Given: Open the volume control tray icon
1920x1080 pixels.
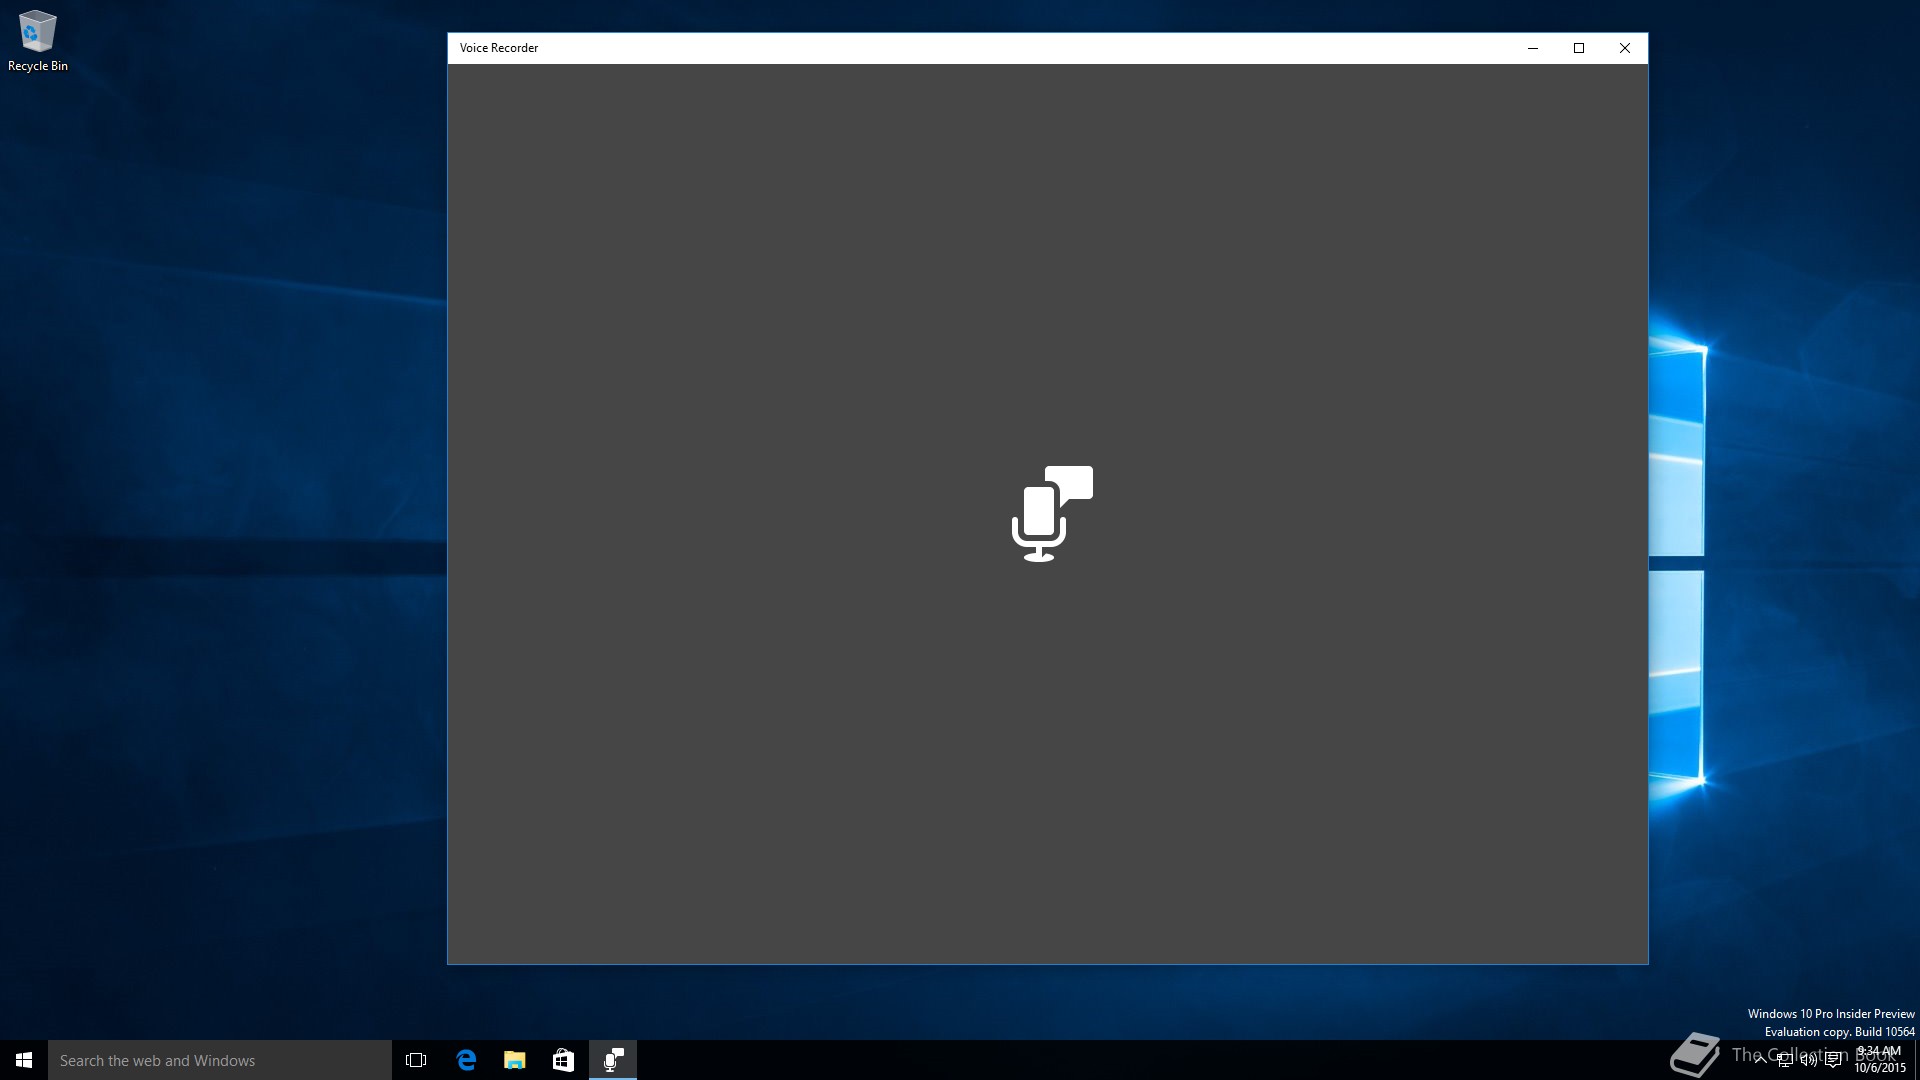Looking at the screenshot, I should coord(1808,1061).
